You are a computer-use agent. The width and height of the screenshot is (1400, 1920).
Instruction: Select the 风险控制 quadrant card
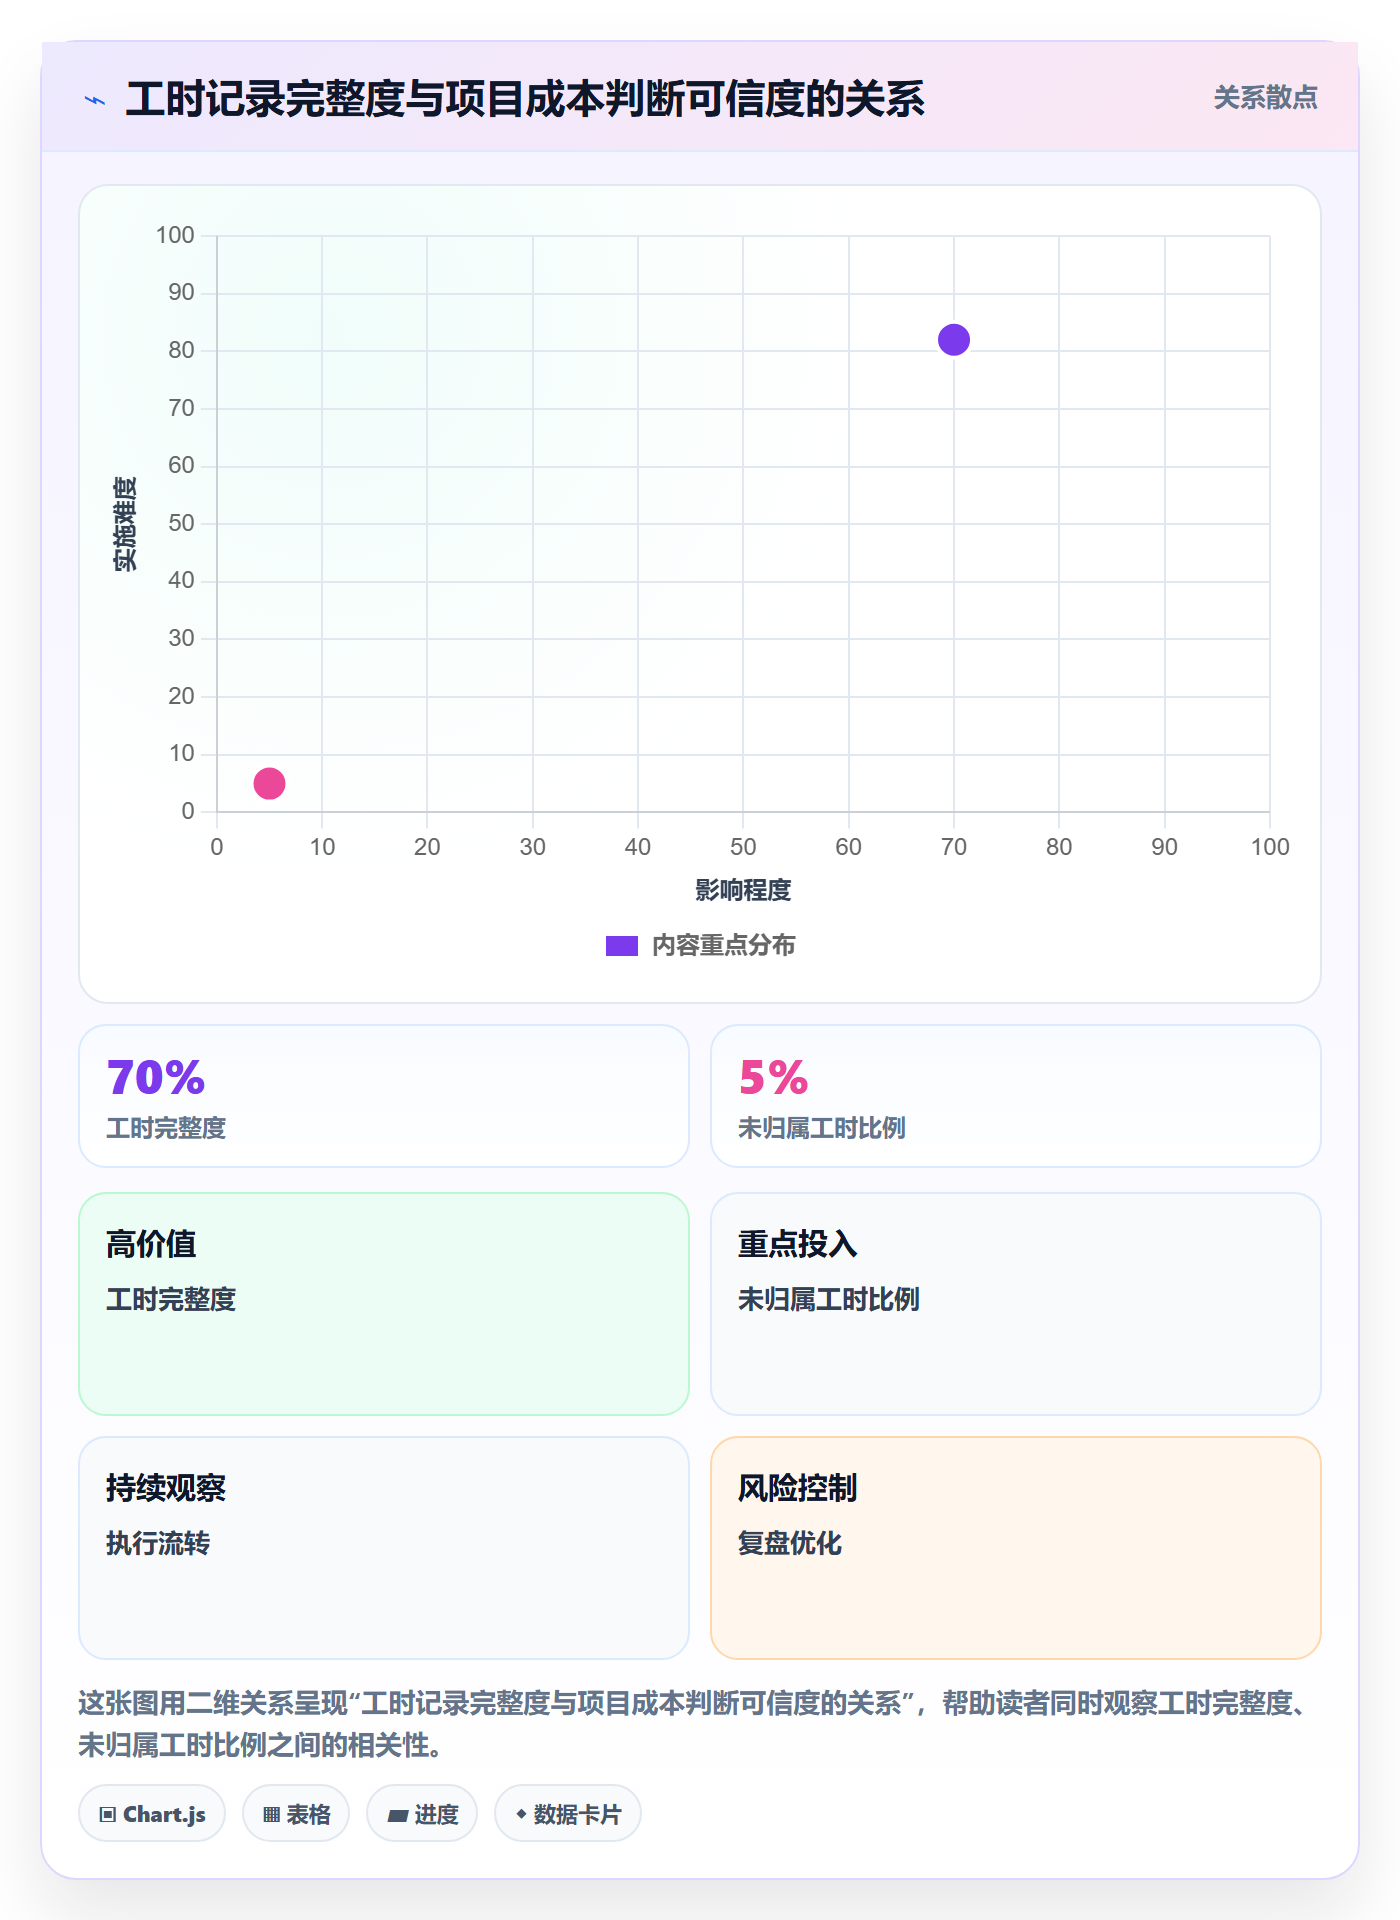coord(1016,1548)
